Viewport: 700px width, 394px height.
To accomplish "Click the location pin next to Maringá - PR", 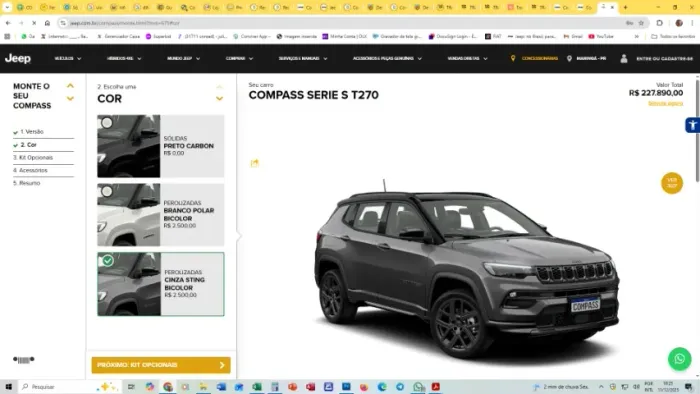I will [569, 58].
